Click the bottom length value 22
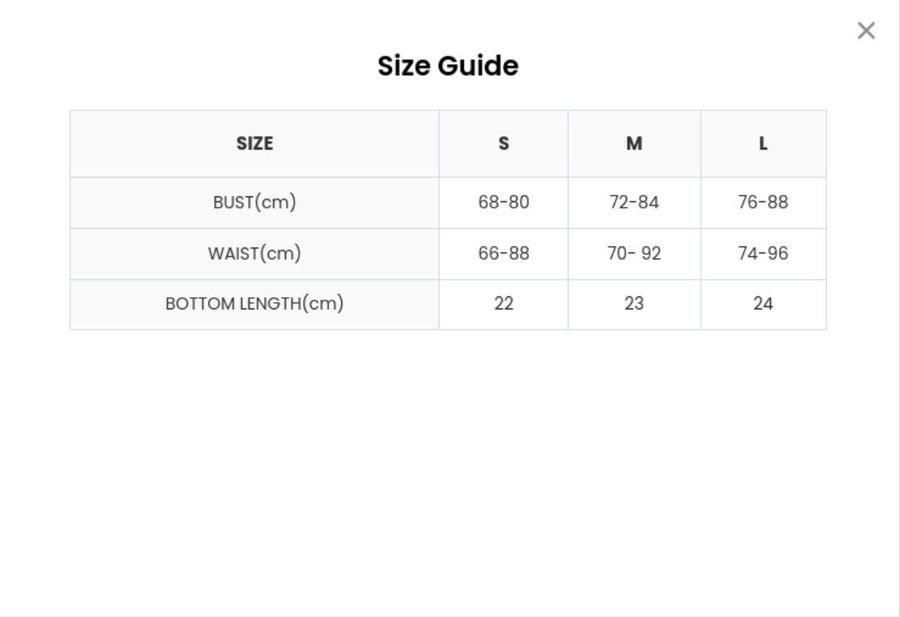Image resolution: width=900 pixels, height=617 pixels. [503, 303]
